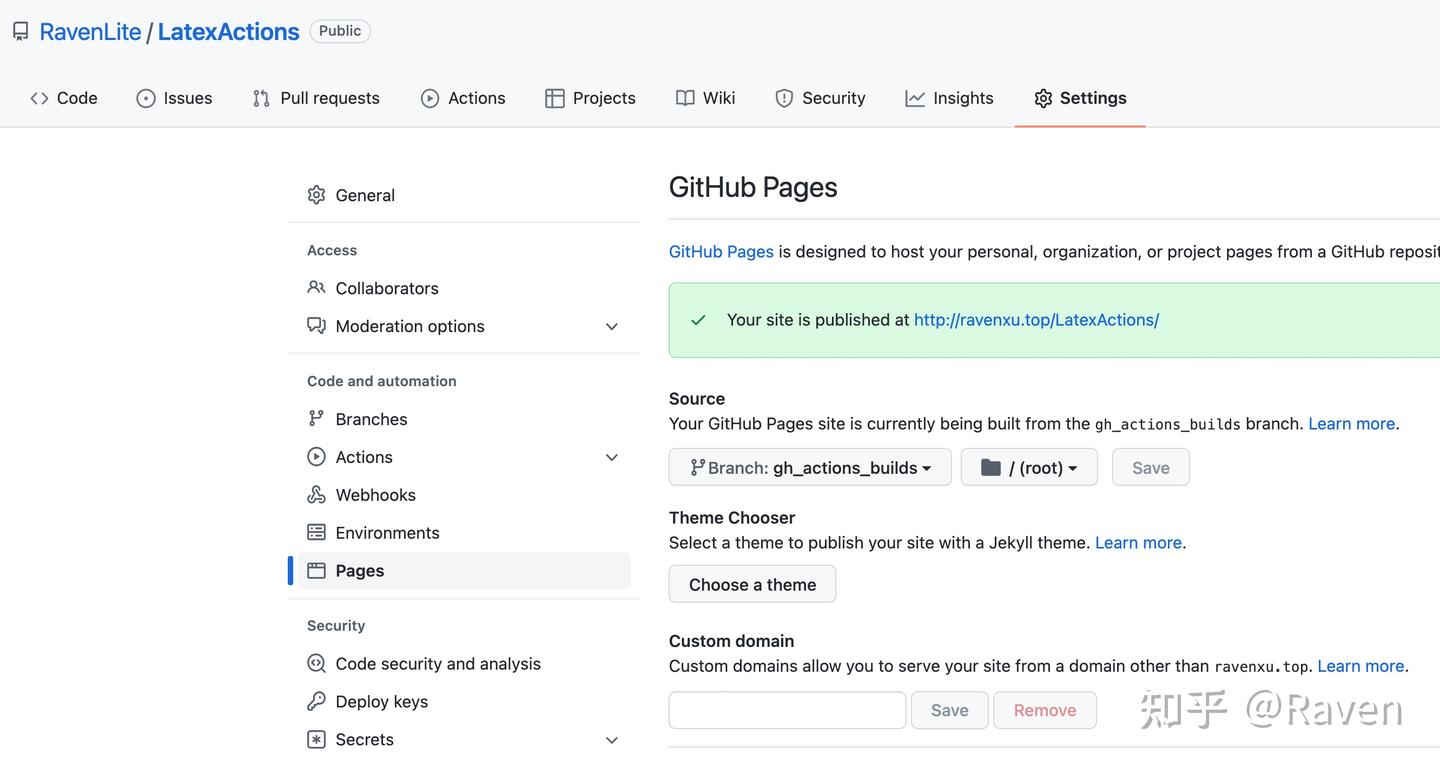Click the custom domain input field
The width and height of the screenshot is (1440, 767).
point(786,710)
